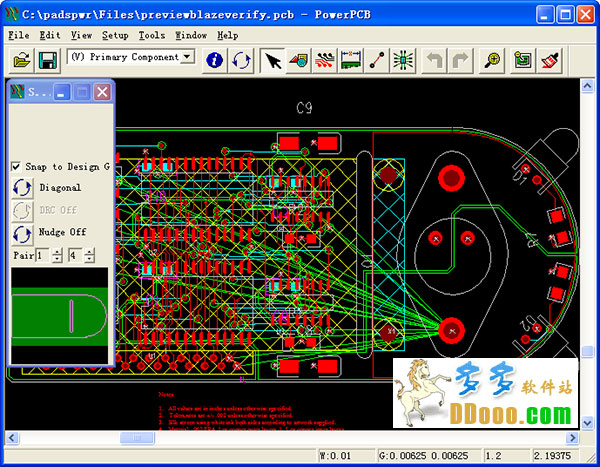Open a file with the folder icon
Image resolution: width=600 pixels, height=467 pixels.
tap(21, 60)
